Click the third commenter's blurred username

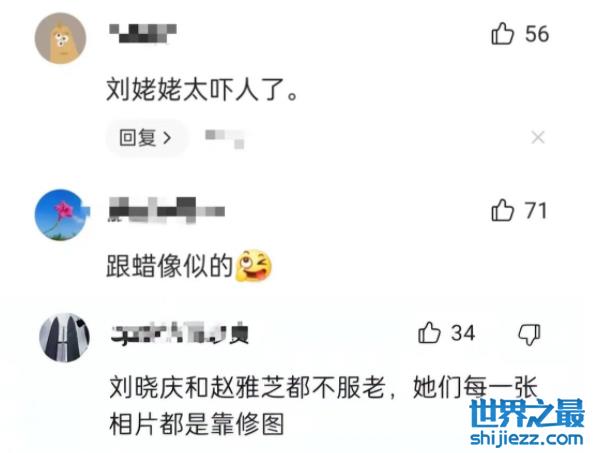click(180, 333)
